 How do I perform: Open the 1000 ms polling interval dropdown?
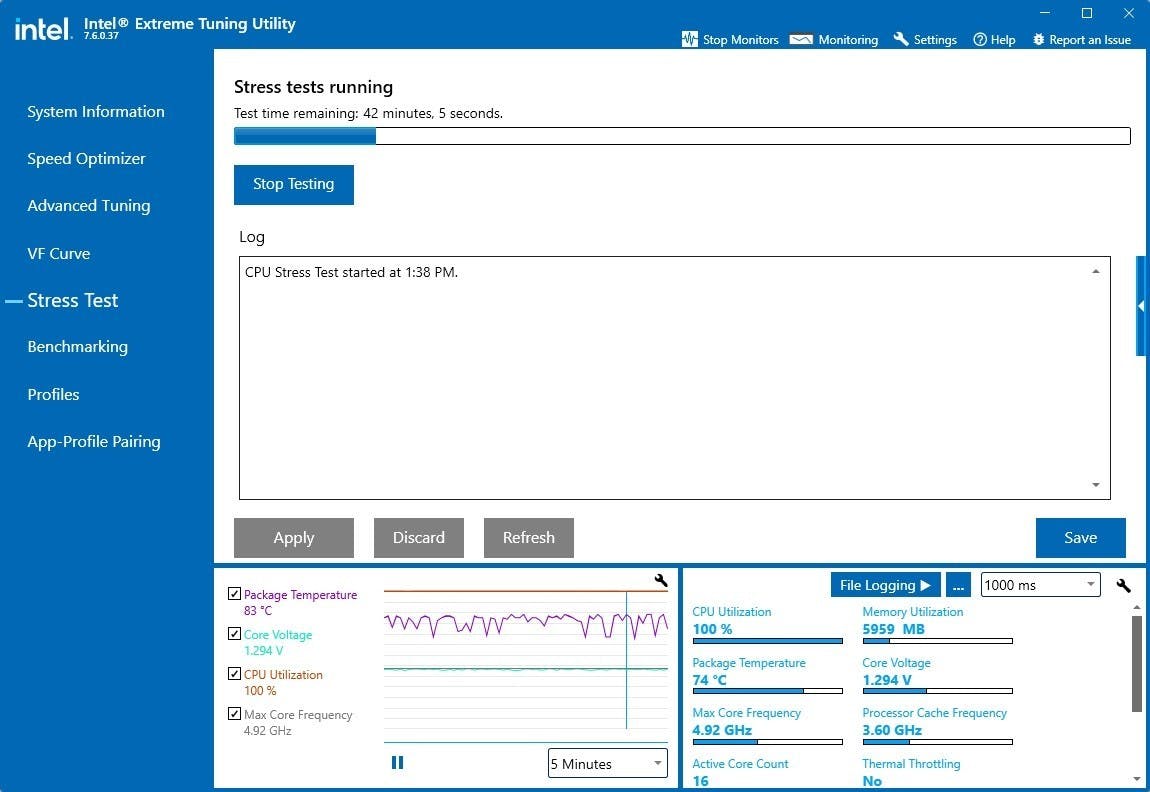(x=1040, y=584)
